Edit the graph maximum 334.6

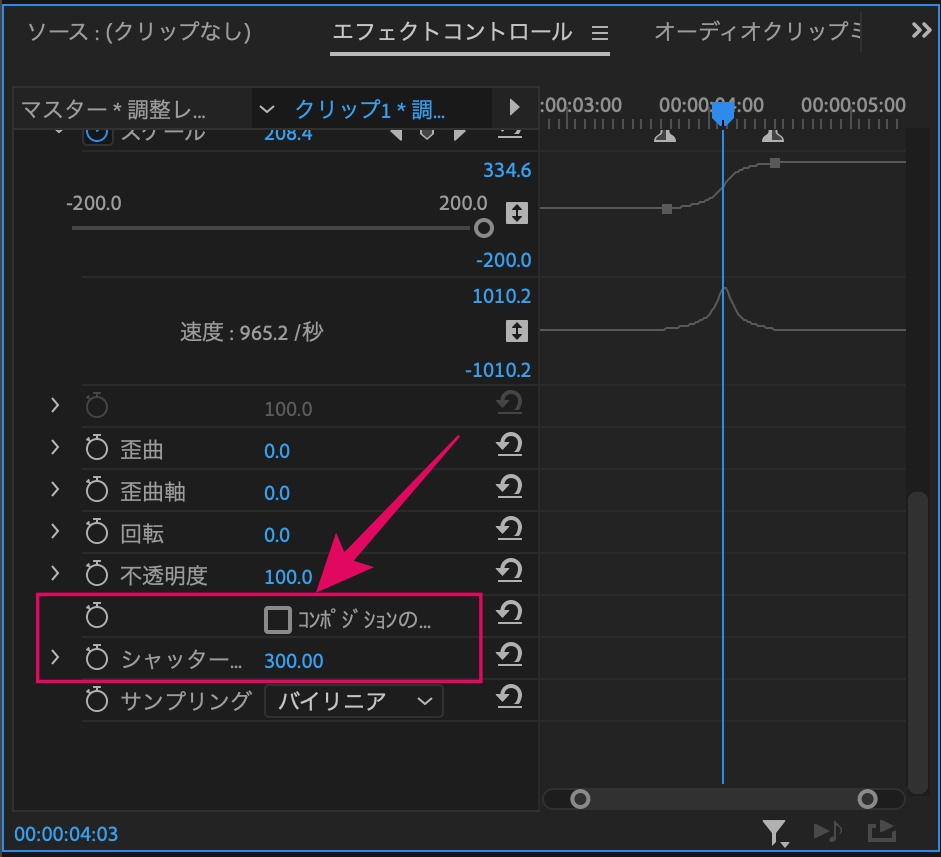pyautogui.click(x=507, y=170)
